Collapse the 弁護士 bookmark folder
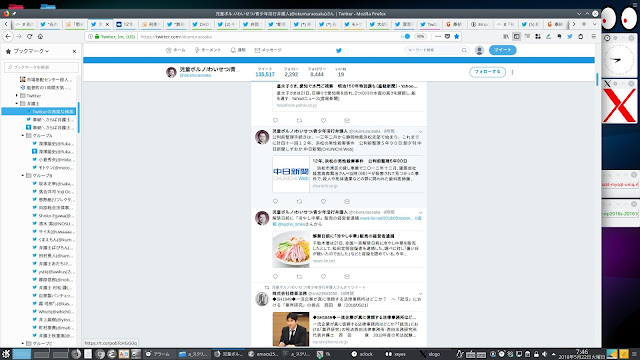Screen dimensions: 640x360 pos(17,103)
